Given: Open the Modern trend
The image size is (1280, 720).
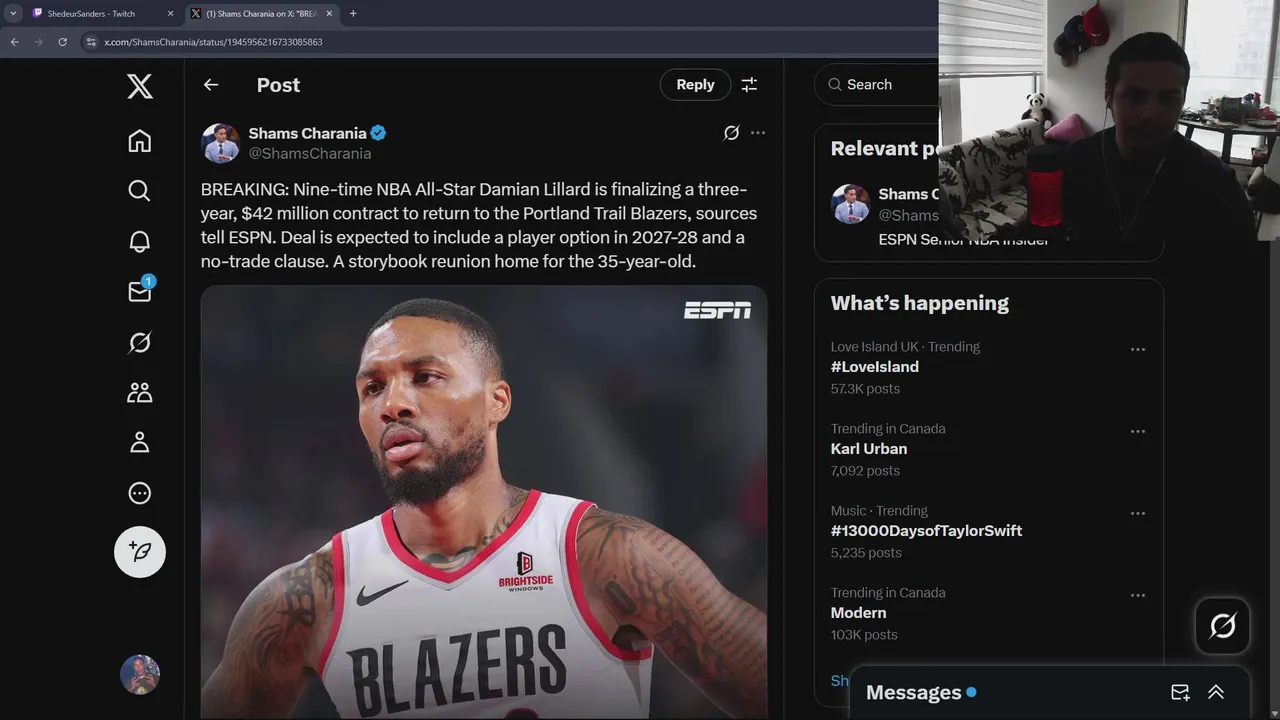Looking at the screenshot, I should [x=858, y=613].
